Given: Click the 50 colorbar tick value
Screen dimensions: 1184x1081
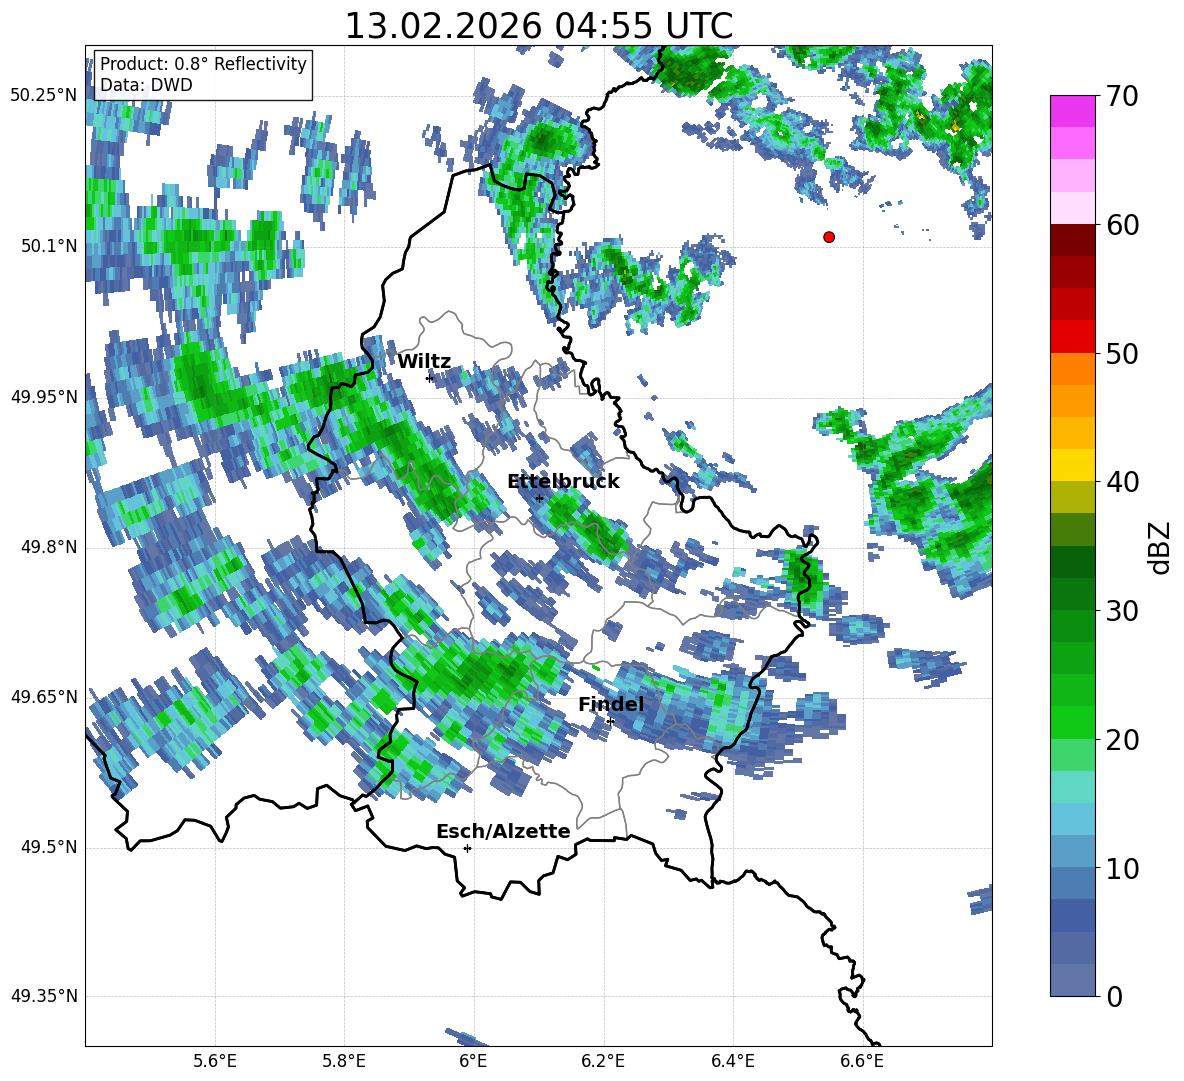Looking at the screenshot, I should (1122, 353).
